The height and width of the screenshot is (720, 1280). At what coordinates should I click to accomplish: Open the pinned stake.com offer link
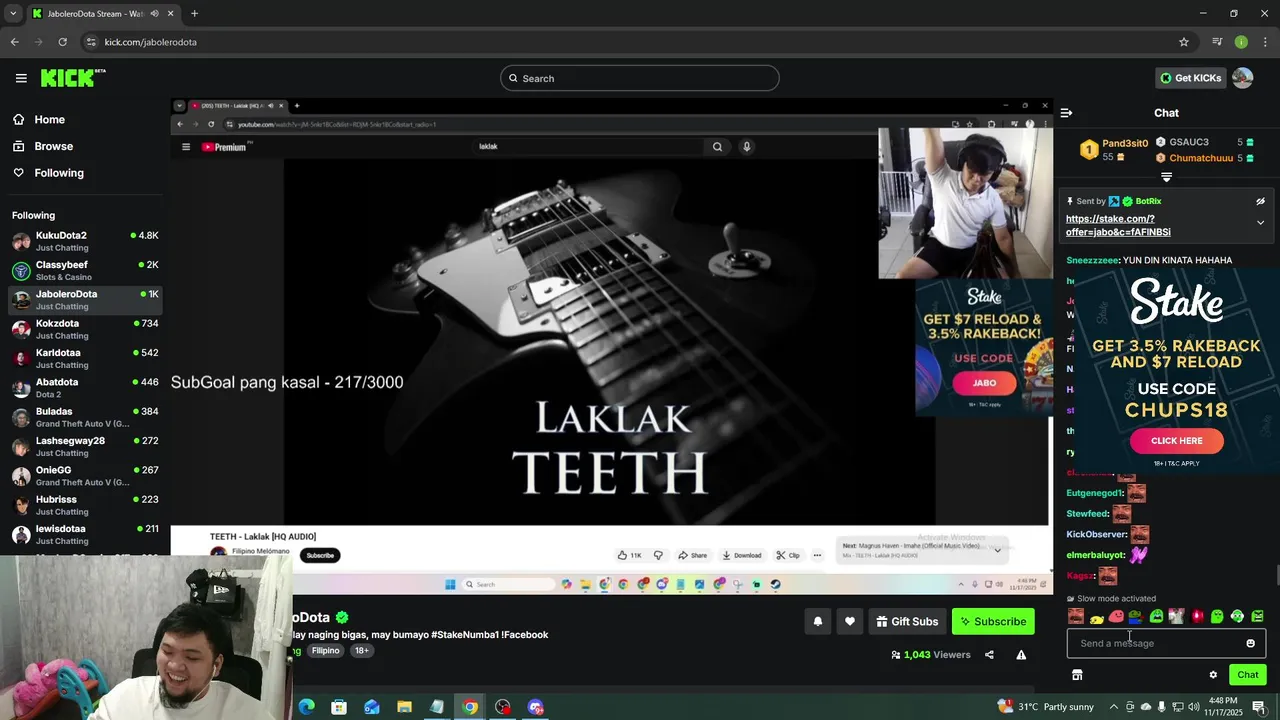[x=1118, y=225]
